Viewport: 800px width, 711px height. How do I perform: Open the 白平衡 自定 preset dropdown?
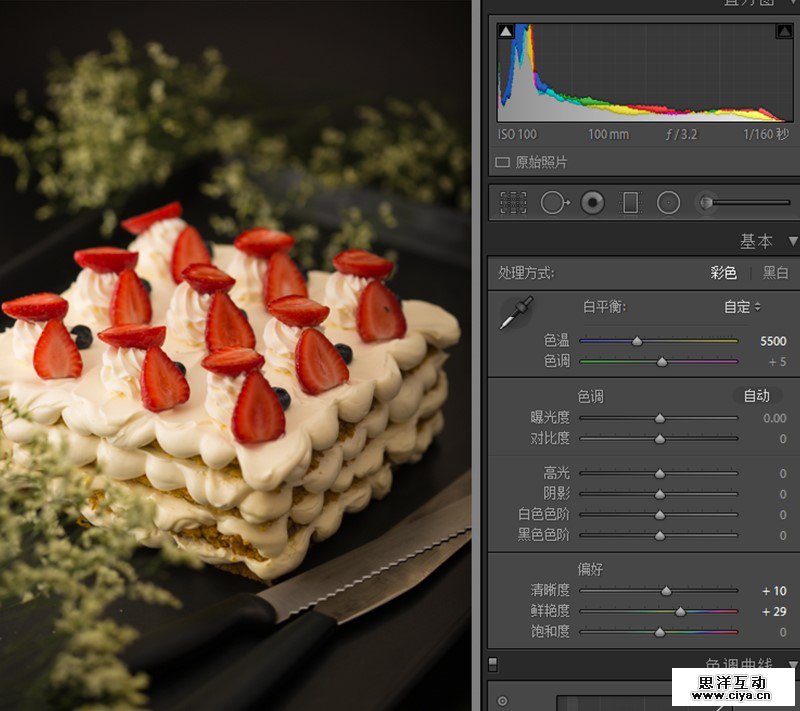[743, 307]
